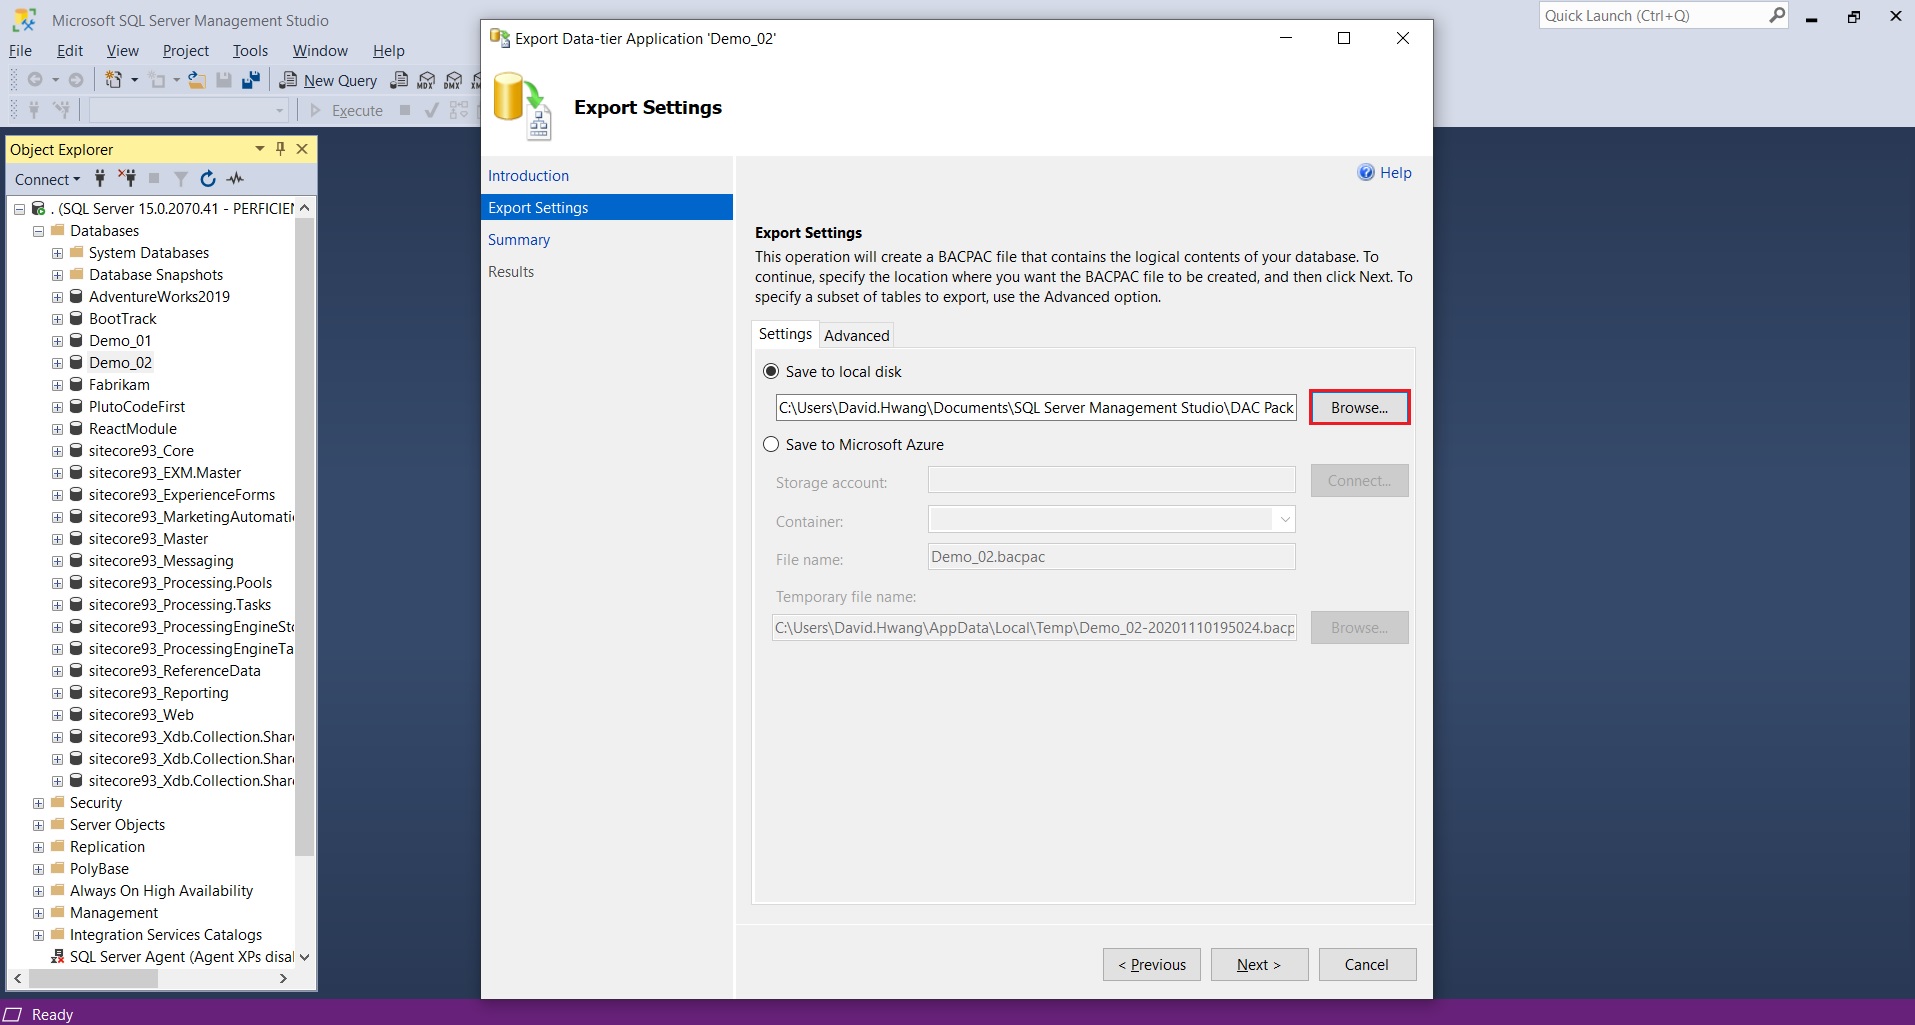Screen dimensions: 1915x1025
Task: Open the File menu
Action: pos(20,50)
